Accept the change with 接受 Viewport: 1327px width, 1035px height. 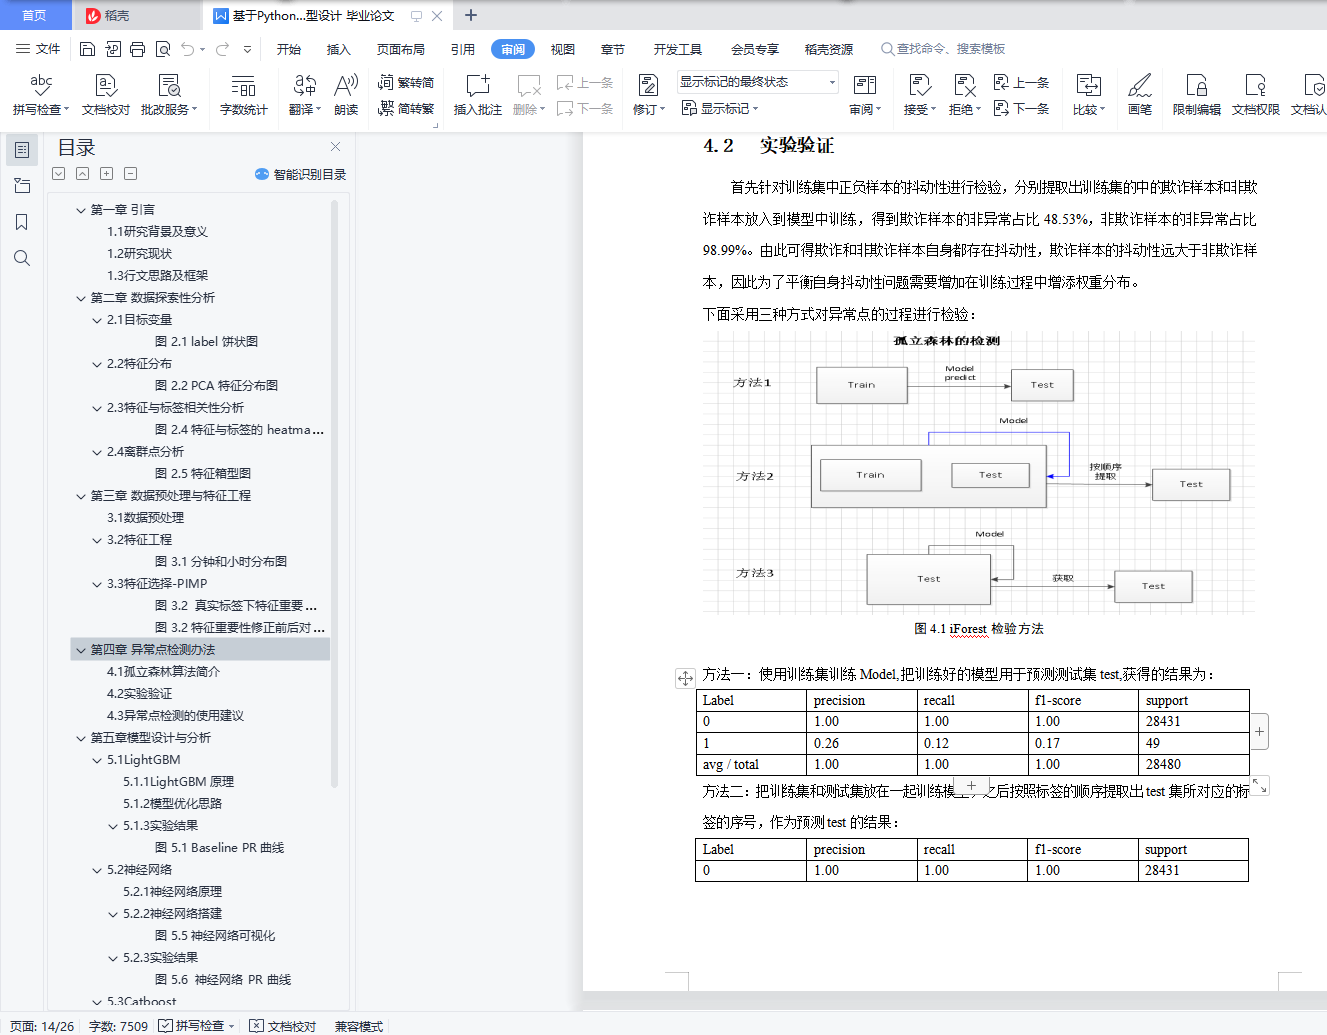[915, 95]
